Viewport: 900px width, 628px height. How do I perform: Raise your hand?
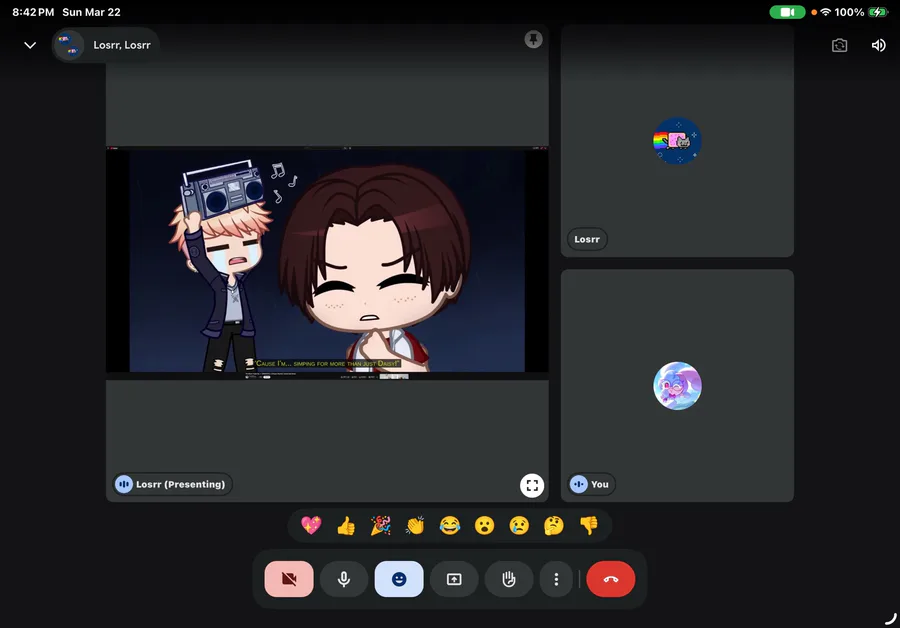pos(509,579)
